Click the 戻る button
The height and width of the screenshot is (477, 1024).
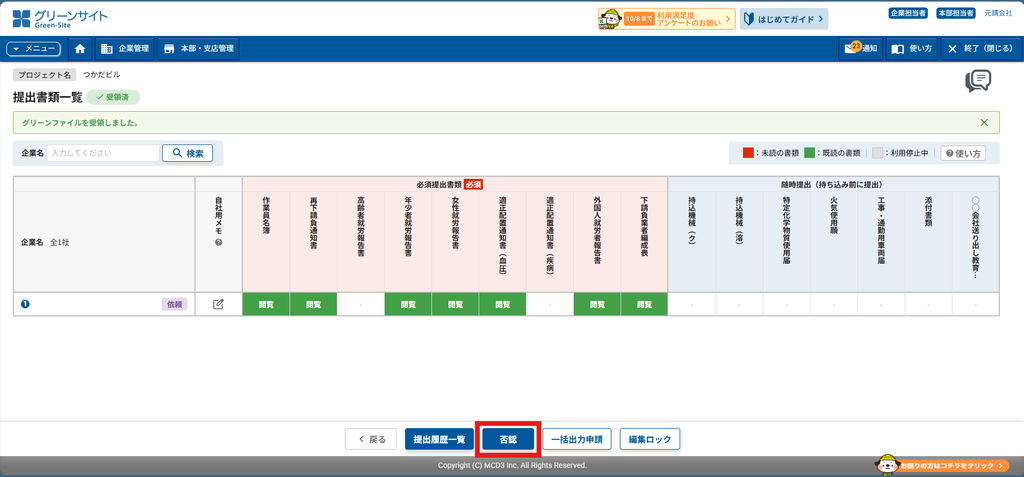[371, 439]
